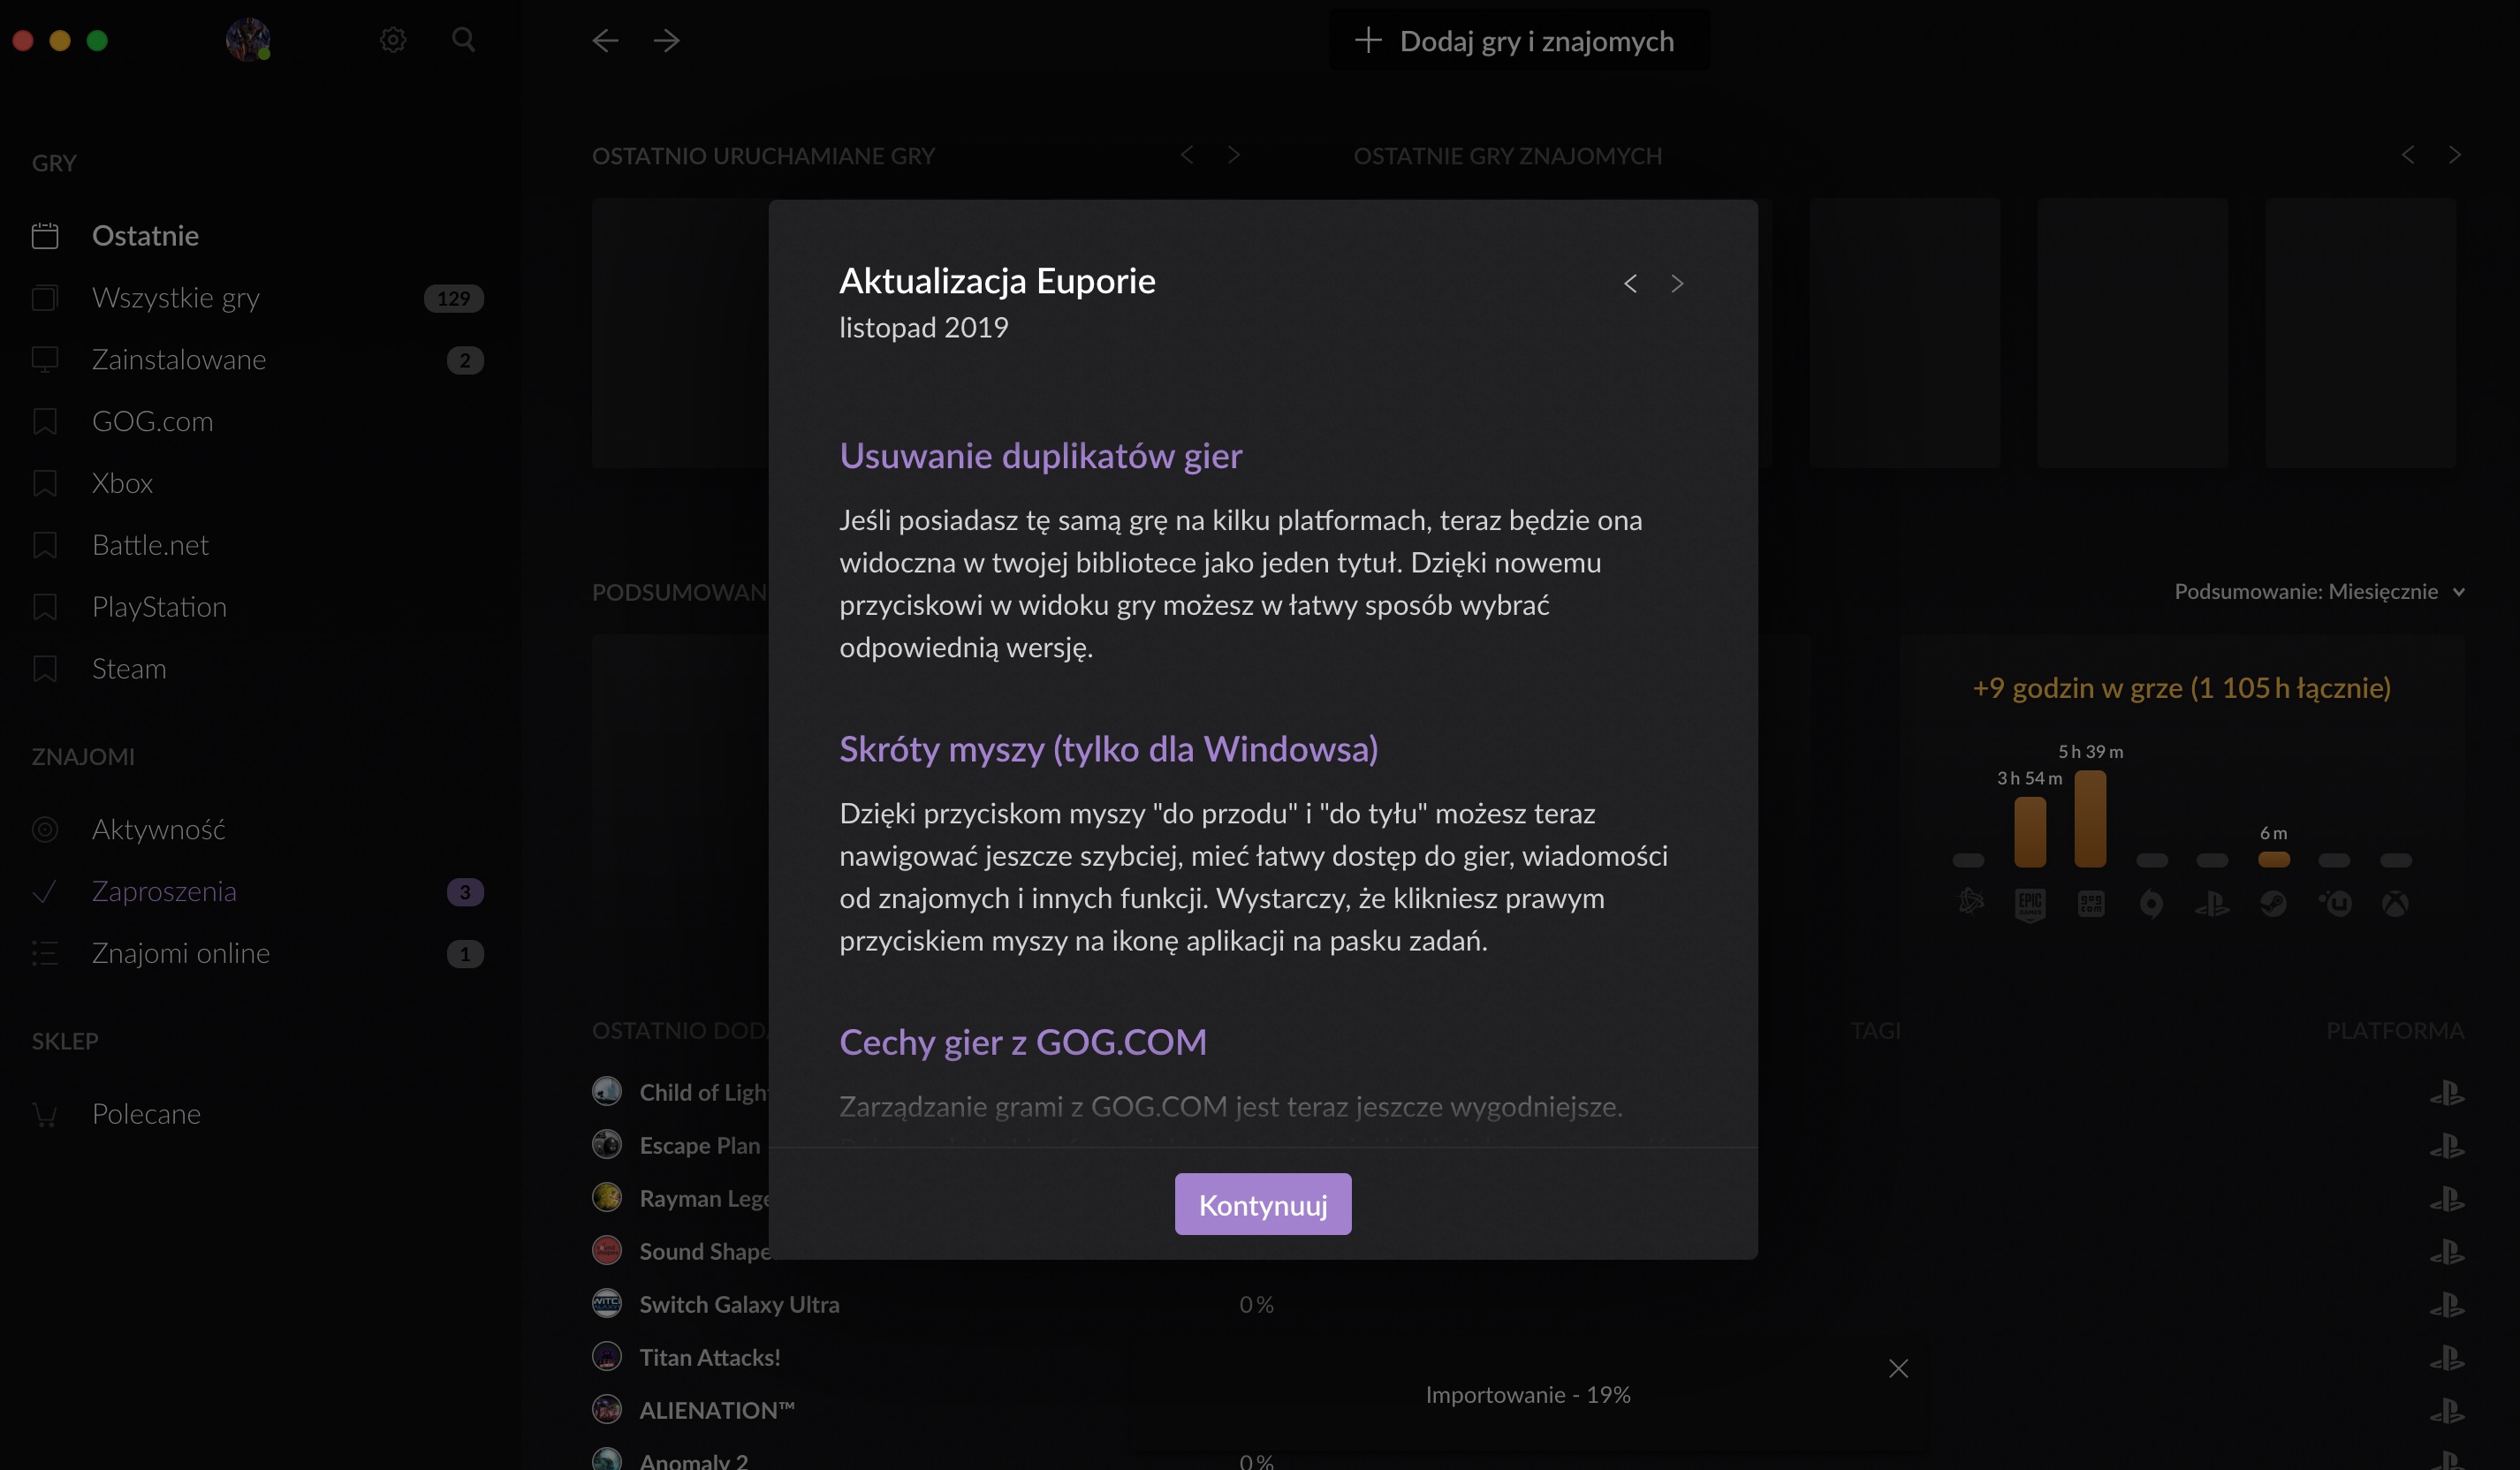Go forward with the top bar right arrow

666,40
